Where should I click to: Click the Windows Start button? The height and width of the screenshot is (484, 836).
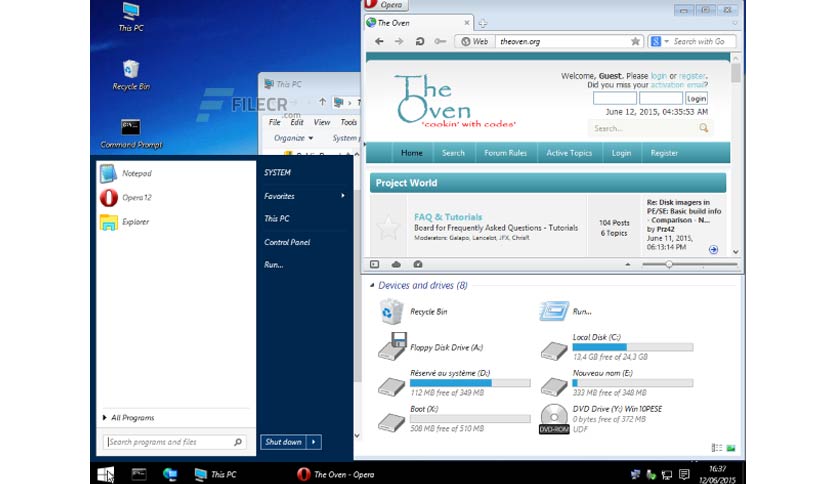[x=106, y=474]
